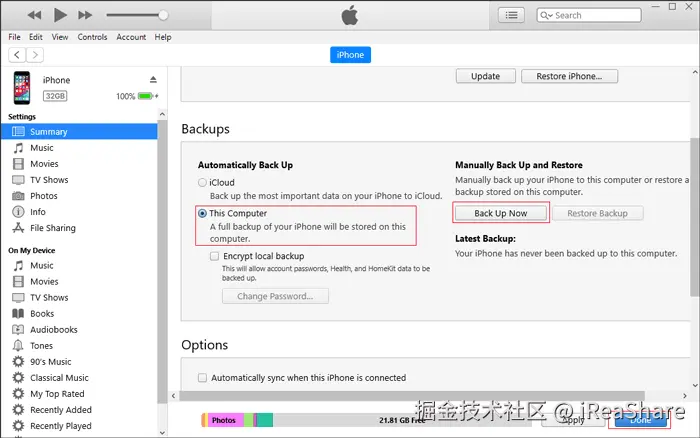The height and width of the screenshot is (438, 700).
Task: Click the sidebar scroll down arrow
Action: point(162,433)
